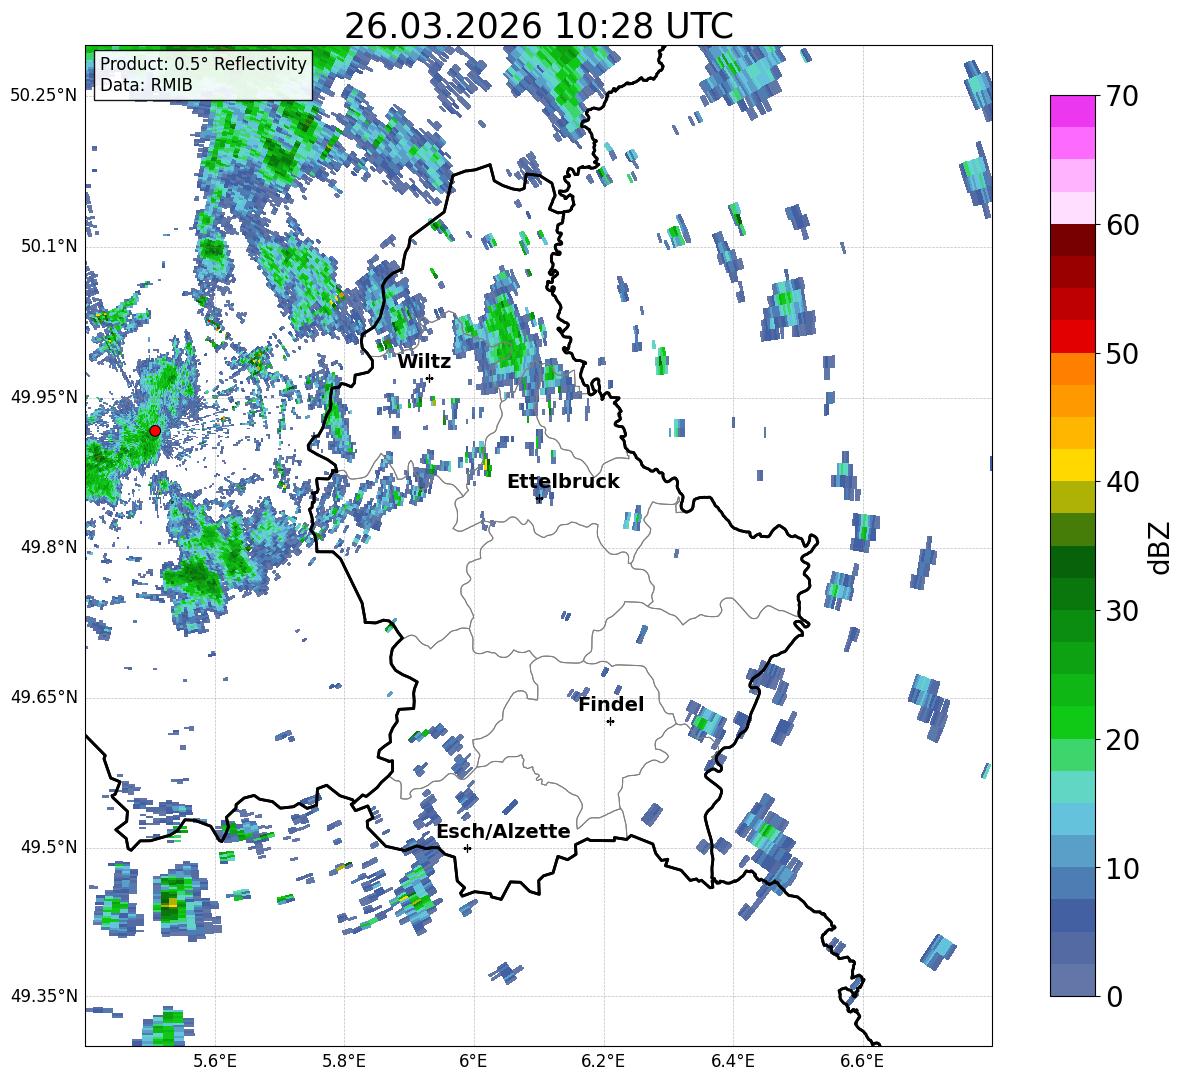Click the red radar site marker
The image size is (1184, 1081).
click(155, 431)
